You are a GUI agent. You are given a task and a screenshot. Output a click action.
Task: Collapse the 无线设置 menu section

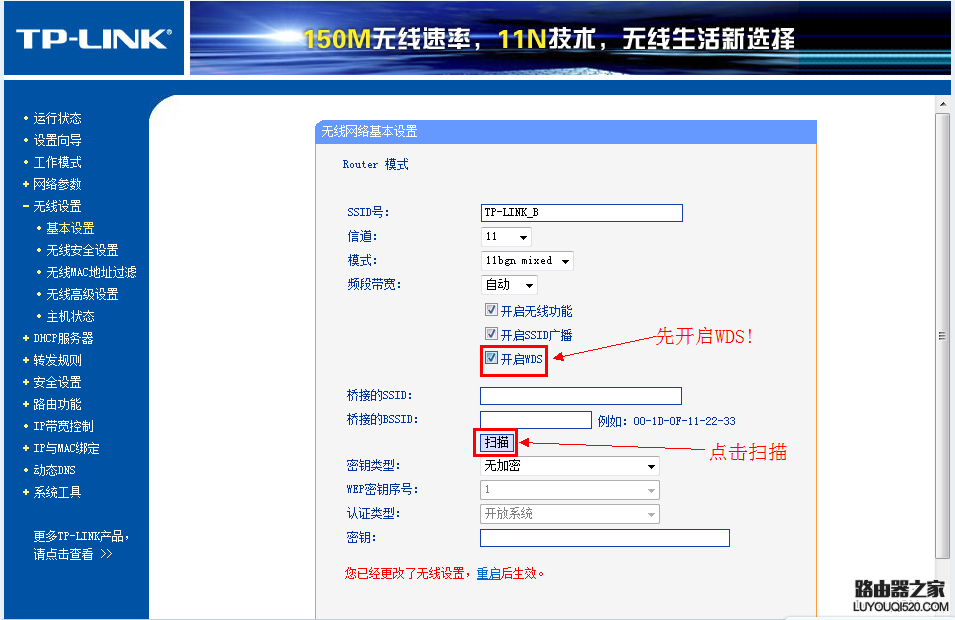coord(56,205)
